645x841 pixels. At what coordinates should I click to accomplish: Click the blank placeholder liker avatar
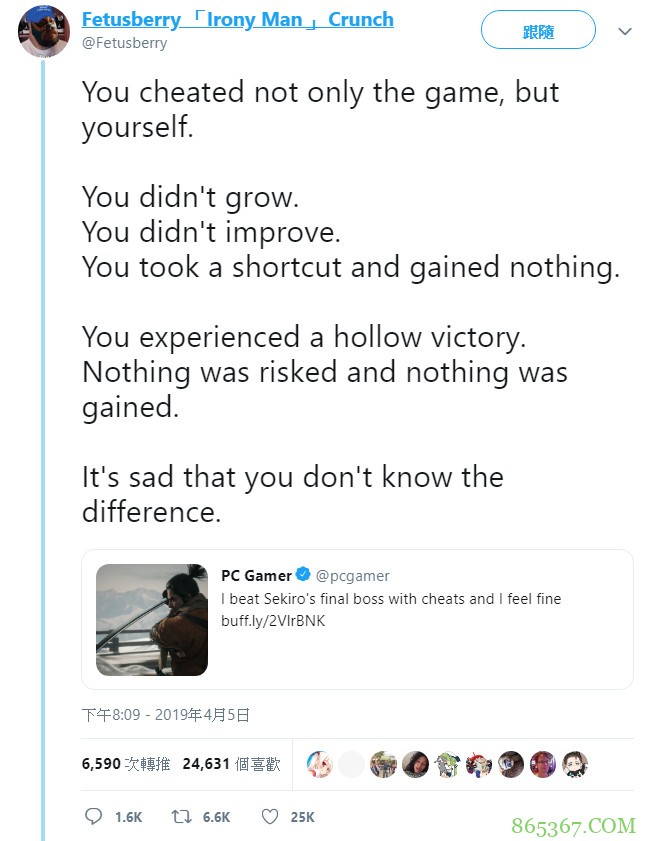[x=351, y=765]
